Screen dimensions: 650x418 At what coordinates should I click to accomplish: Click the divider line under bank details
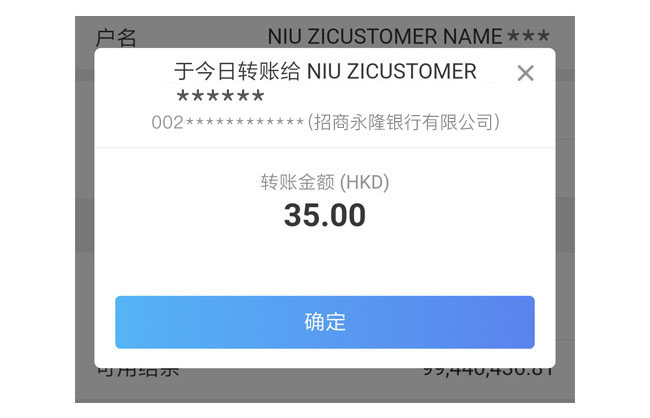point(325,147)
